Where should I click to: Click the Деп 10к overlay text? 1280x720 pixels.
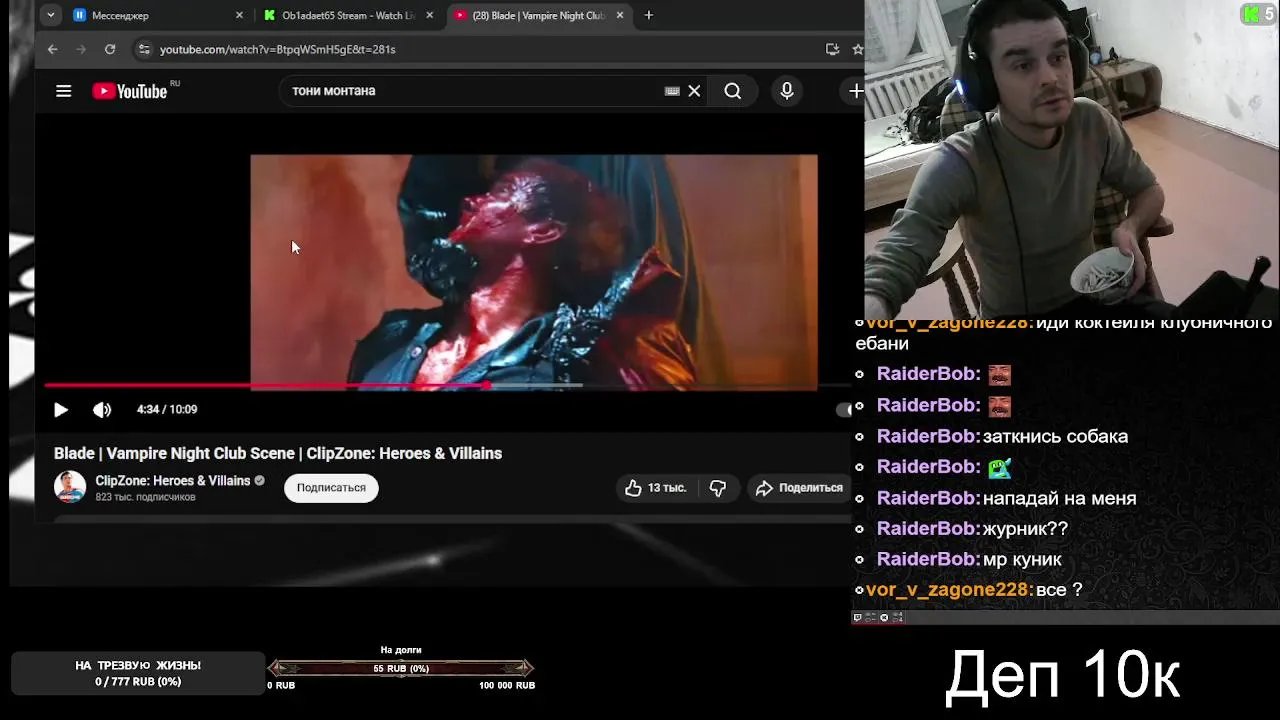pyautogui.click(x=1063, y=675)
